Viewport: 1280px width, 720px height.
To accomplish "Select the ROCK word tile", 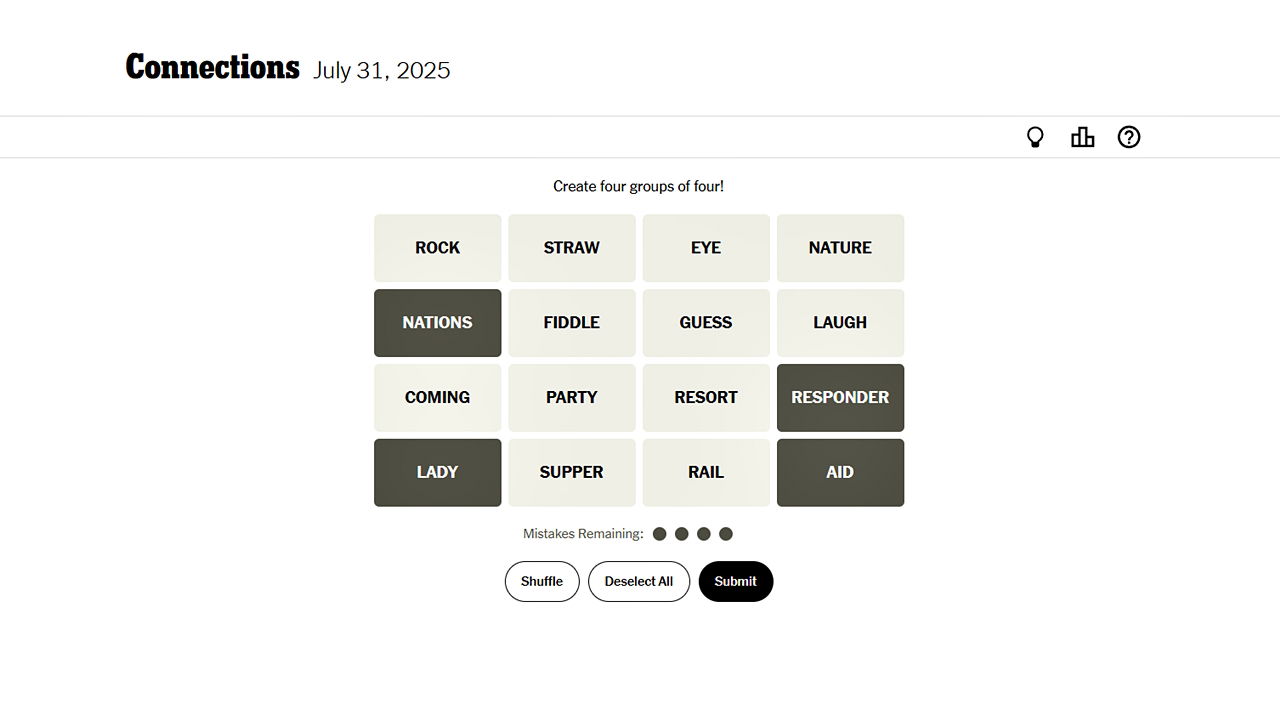I will (x=437, y=248).
